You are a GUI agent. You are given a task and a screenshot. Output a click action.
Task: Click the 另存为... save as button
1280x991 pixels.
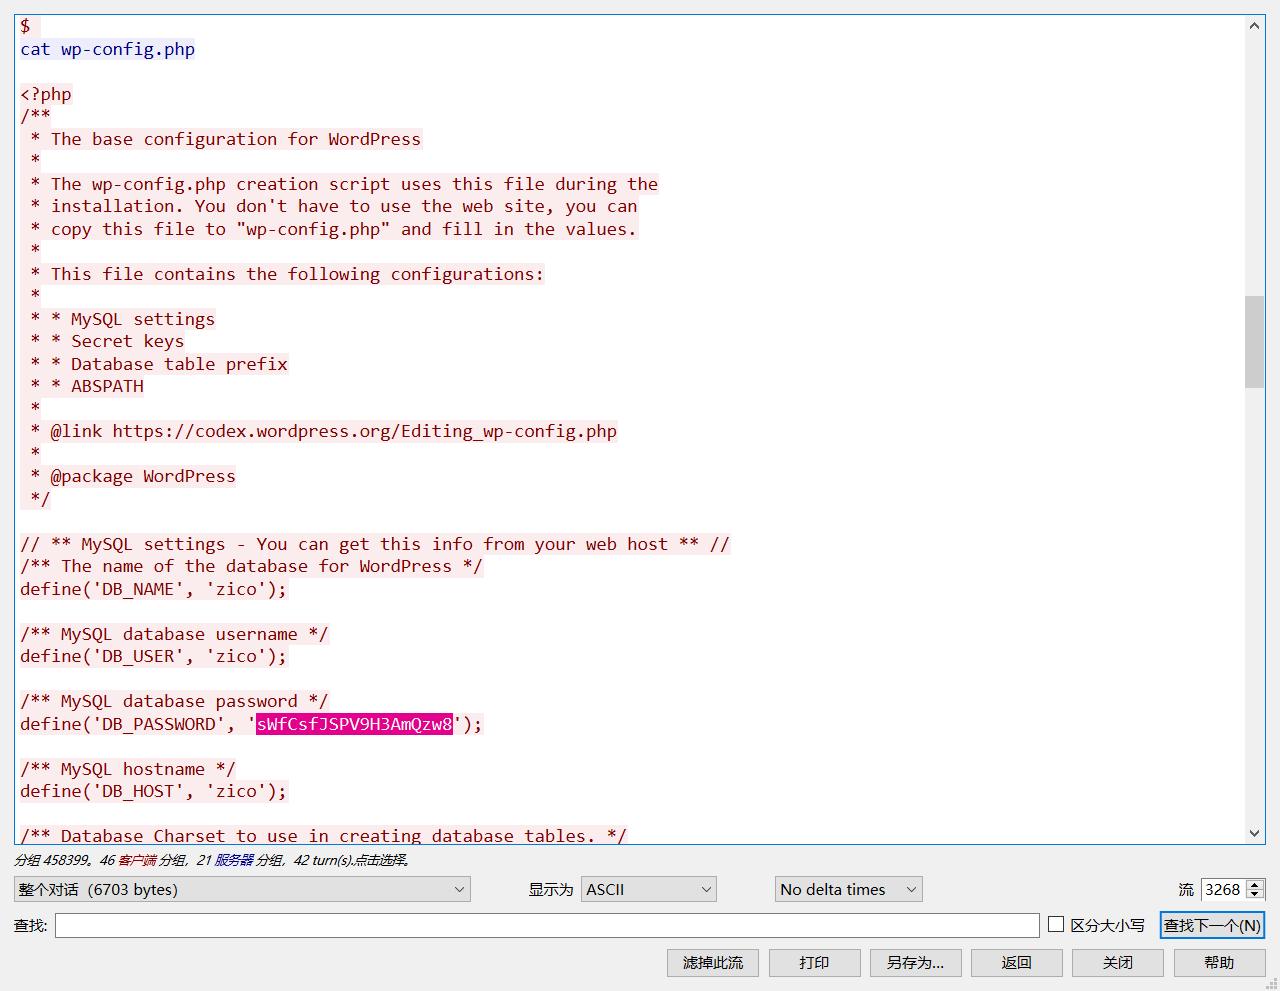(x=915, y=963)
